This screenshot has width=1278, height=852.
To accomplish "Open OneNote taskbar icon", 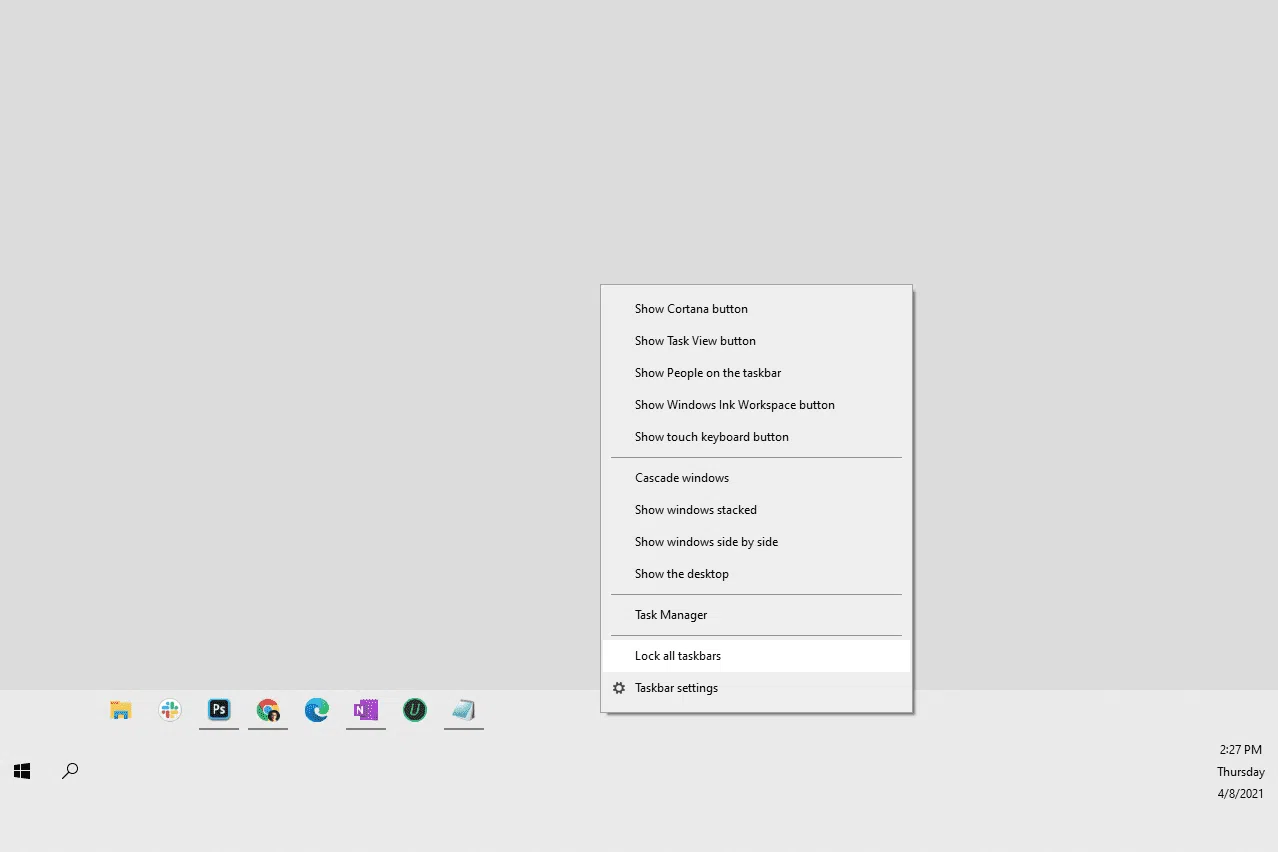I will click(366, 711).
